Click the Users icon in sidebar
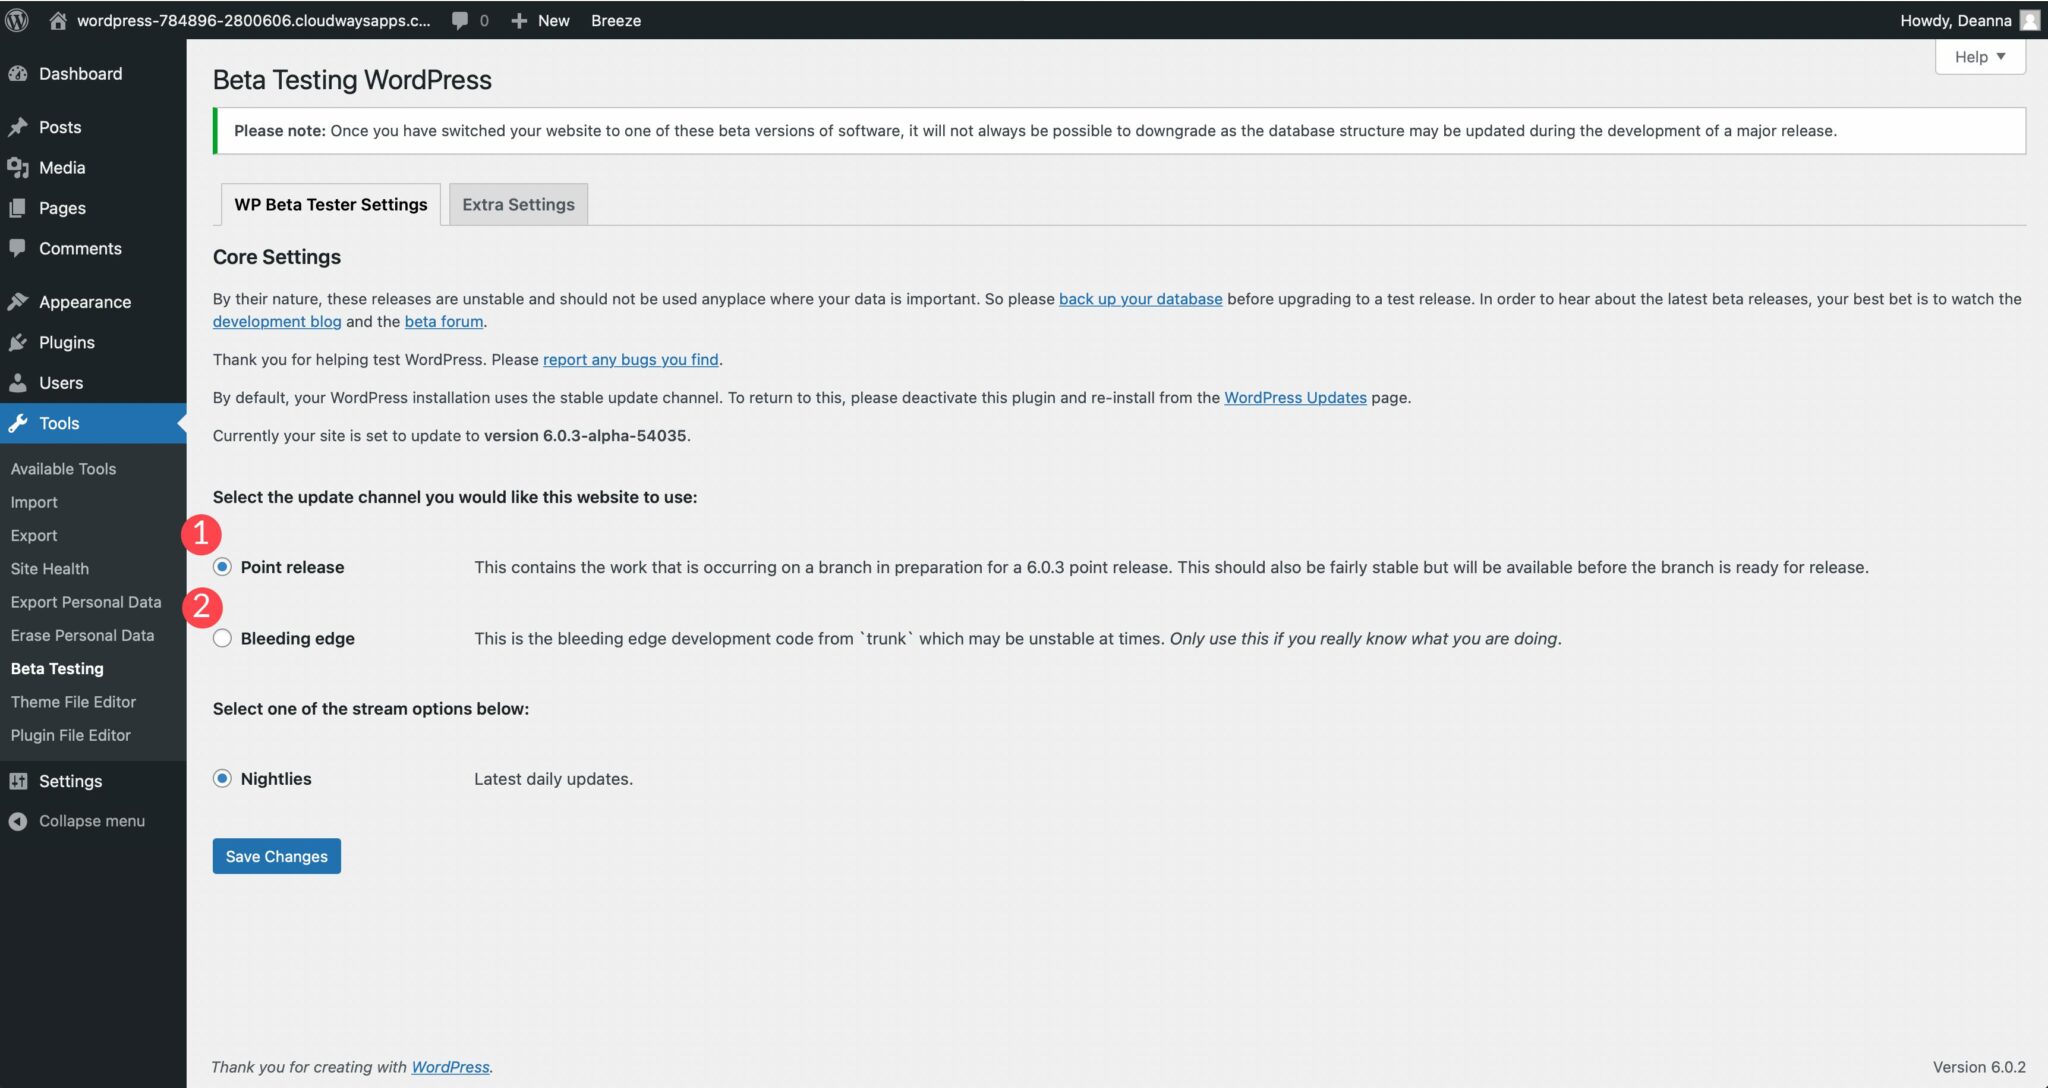Screen dimensions: 2048x1088 click(20, 382)
